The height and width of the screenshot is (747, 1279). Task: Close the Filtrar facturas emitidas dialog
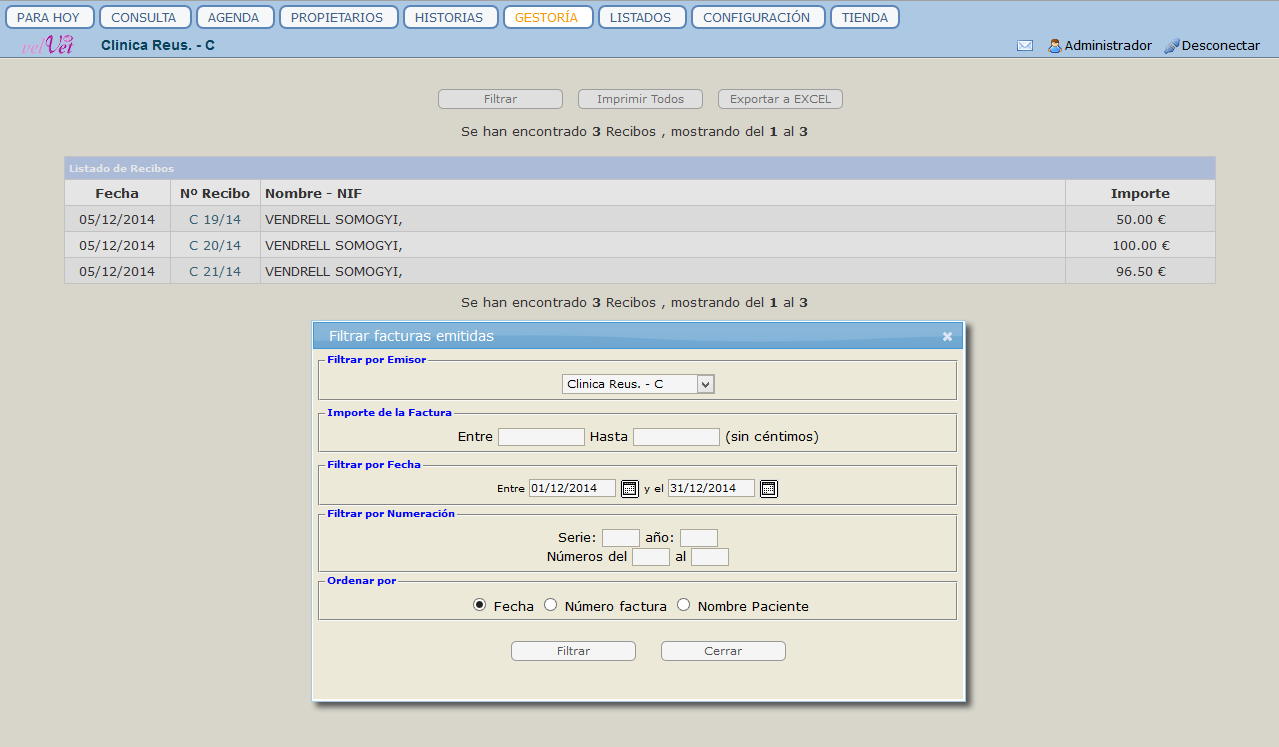(947, 337)
